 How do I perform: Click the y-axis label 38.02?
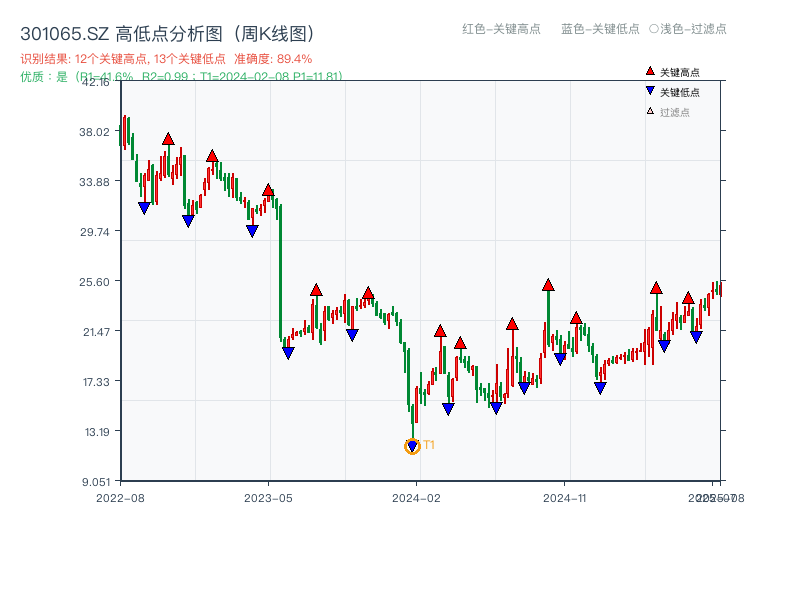pyautogui.click(x=94, y=132)
